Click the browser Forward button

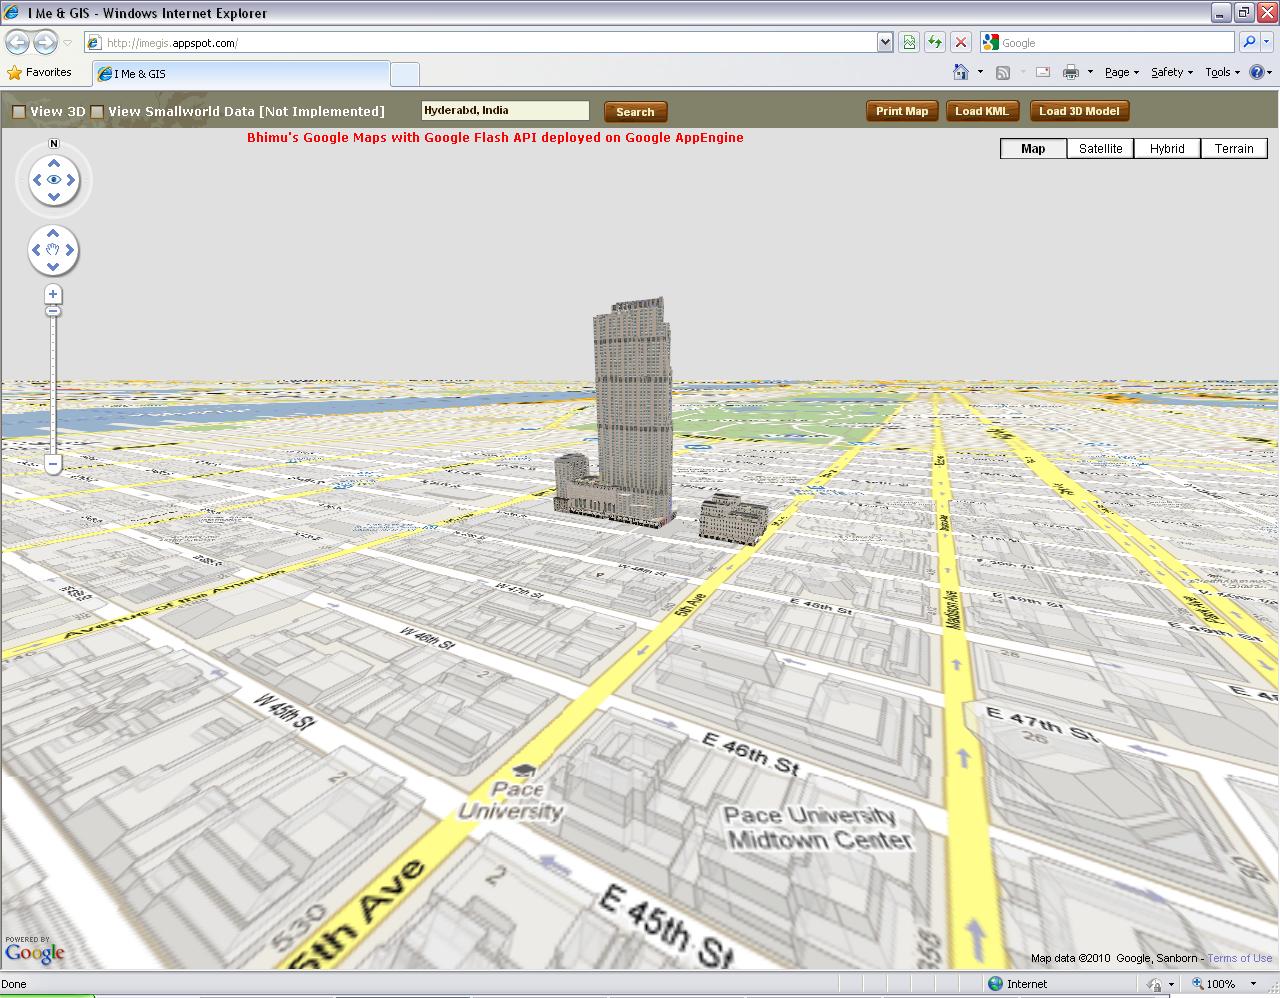(x=45, y=42)
